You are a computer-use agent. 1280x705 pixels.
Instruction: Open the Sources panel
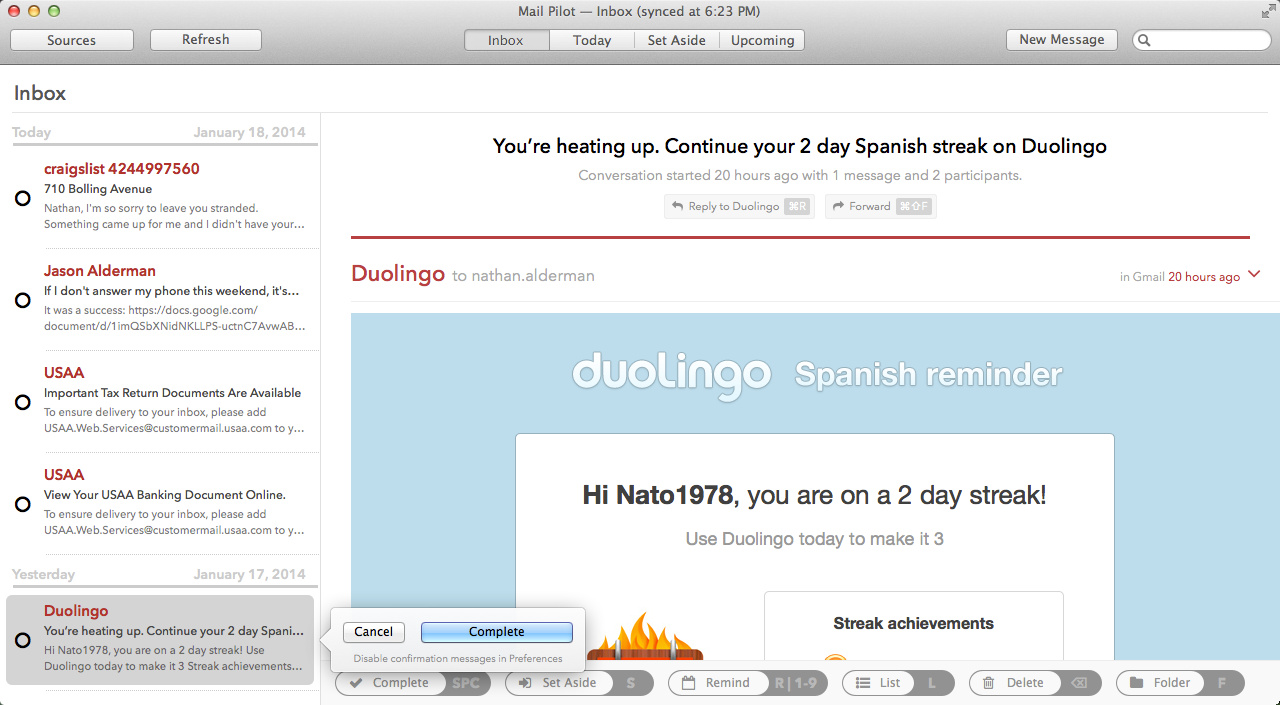[72, 40]
